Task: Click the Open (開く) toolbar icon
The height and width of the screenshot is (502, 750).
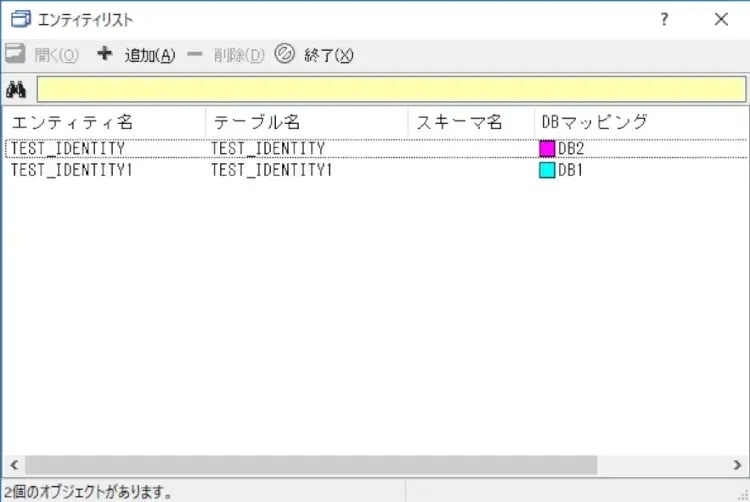Action: (15, 54)
